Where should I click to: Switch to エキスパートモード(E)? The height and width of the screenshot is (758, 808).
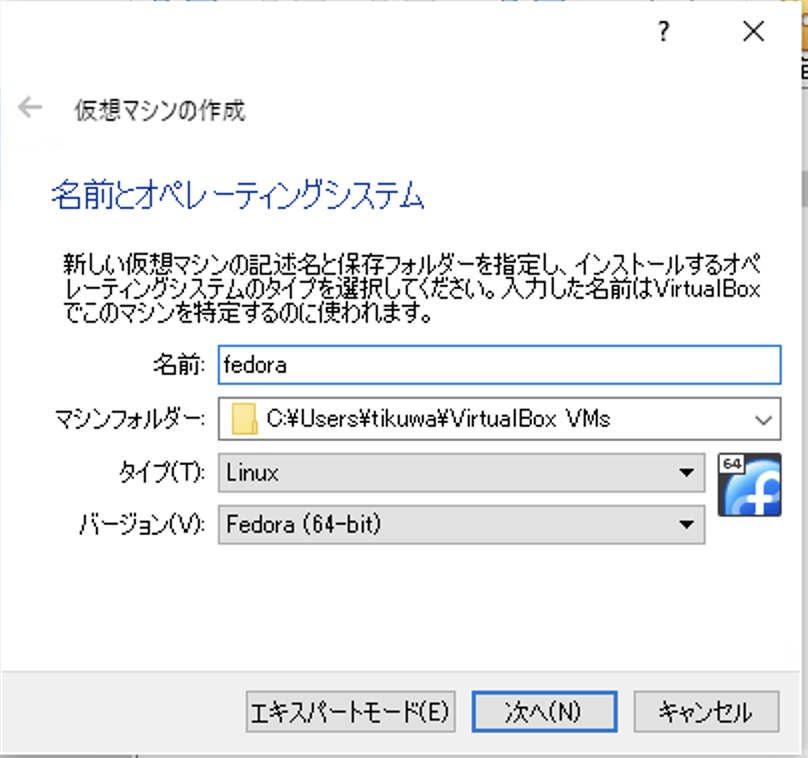coord(350,712)
